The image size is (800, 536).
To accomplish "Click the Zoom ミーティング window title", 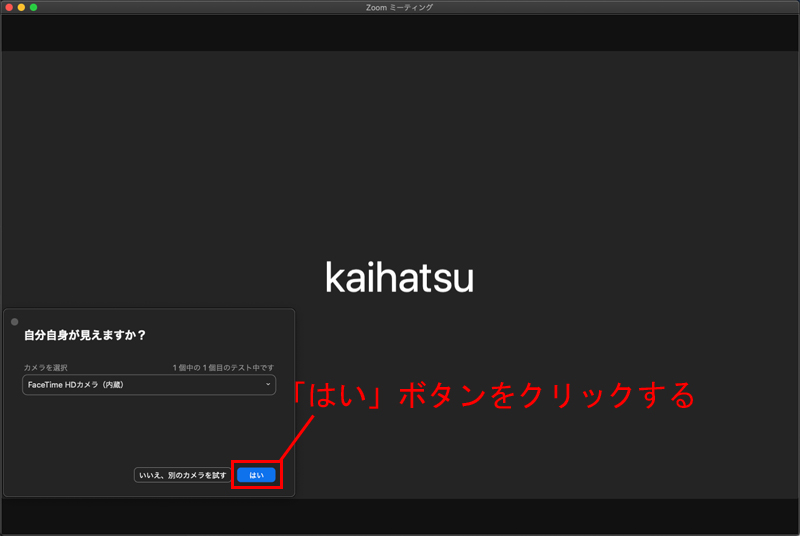I will [x=399, y=7].
